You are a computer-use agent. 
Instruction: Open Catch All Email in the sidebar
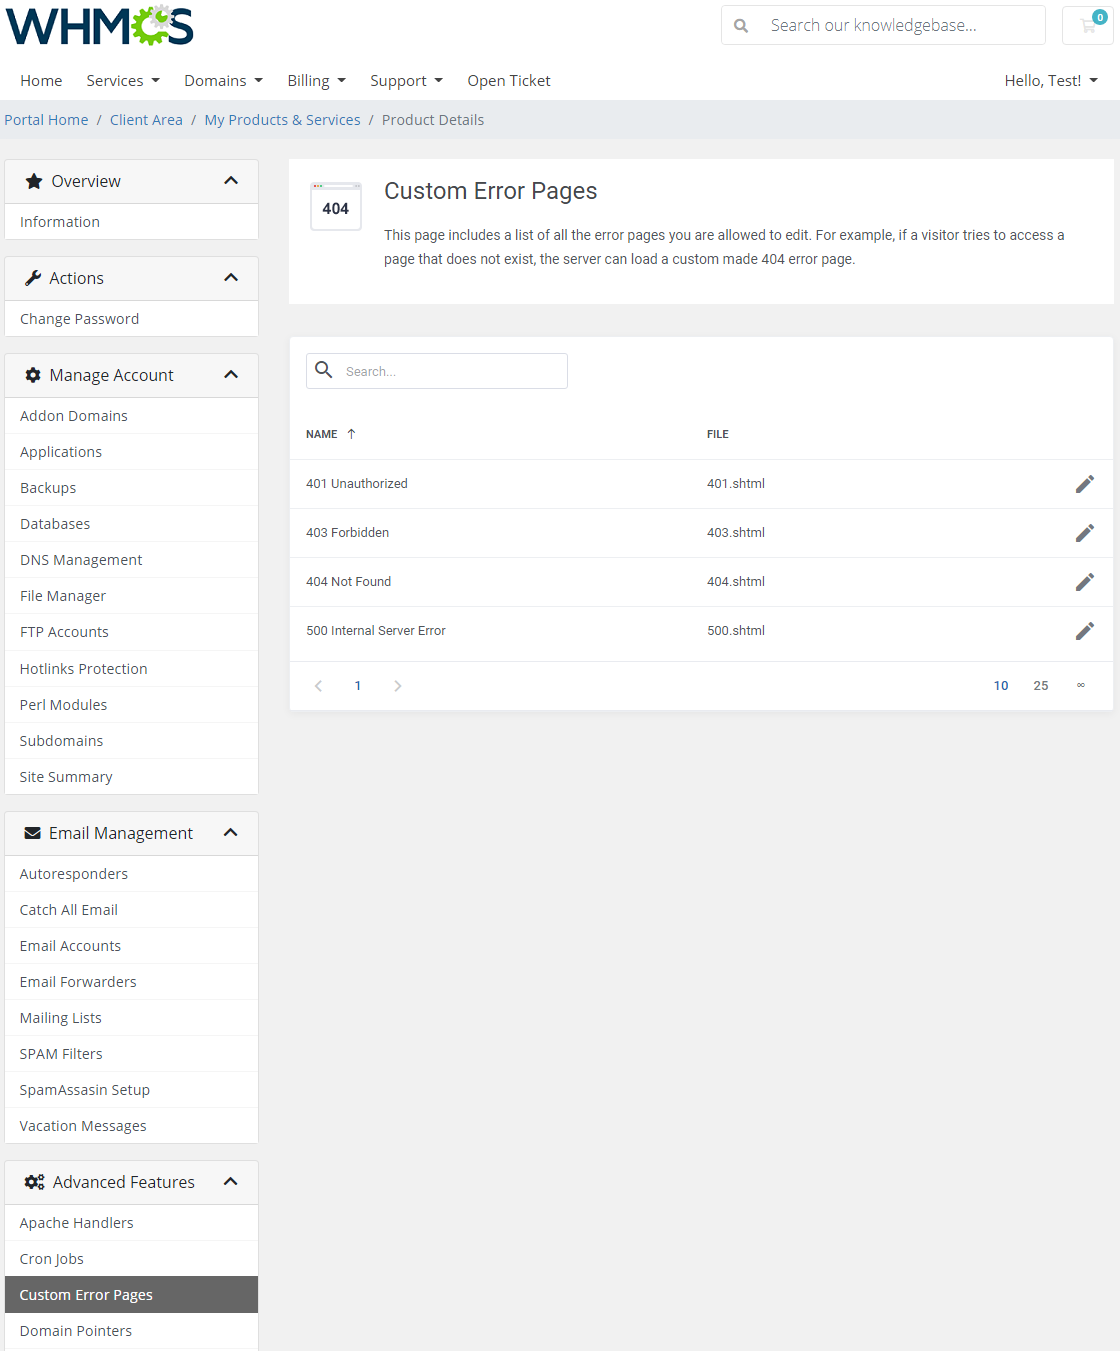131,910
